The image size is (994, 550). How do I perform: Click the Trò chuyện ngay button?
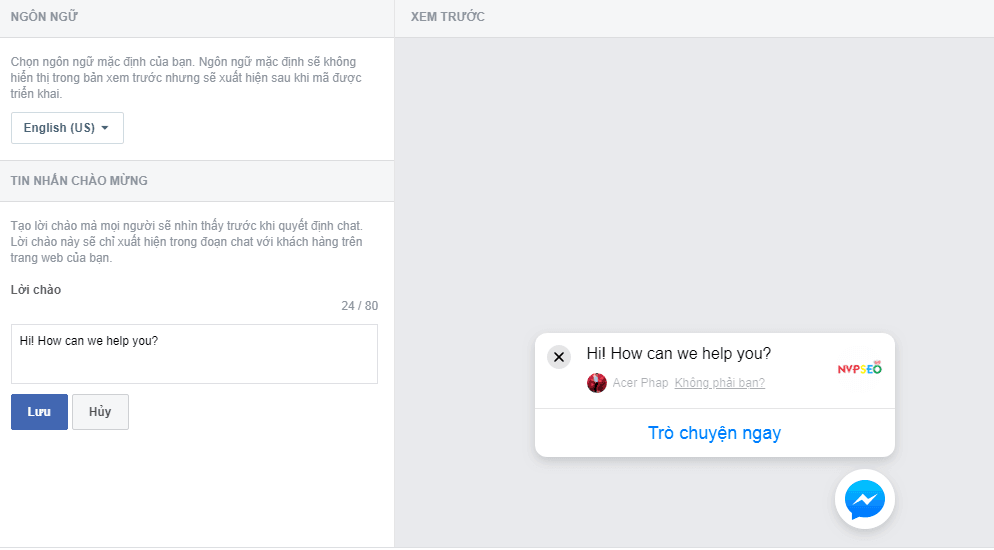coord(714,433)
